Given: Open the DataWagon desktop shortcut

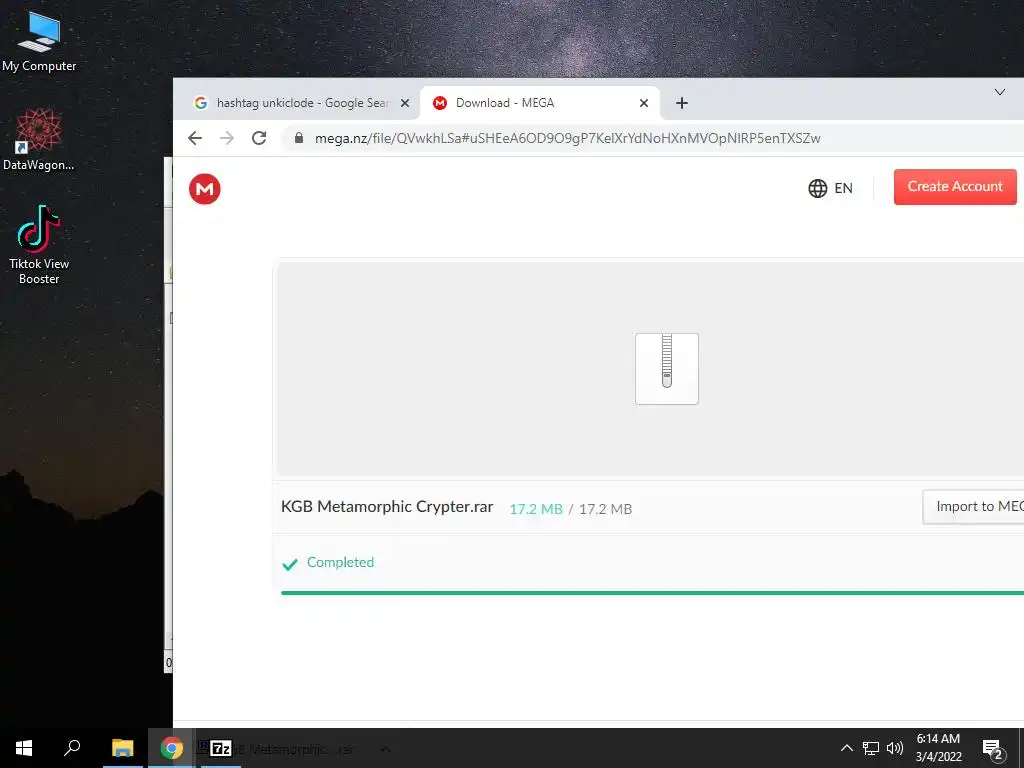Looking at the screenshot, I should (39, 140).
